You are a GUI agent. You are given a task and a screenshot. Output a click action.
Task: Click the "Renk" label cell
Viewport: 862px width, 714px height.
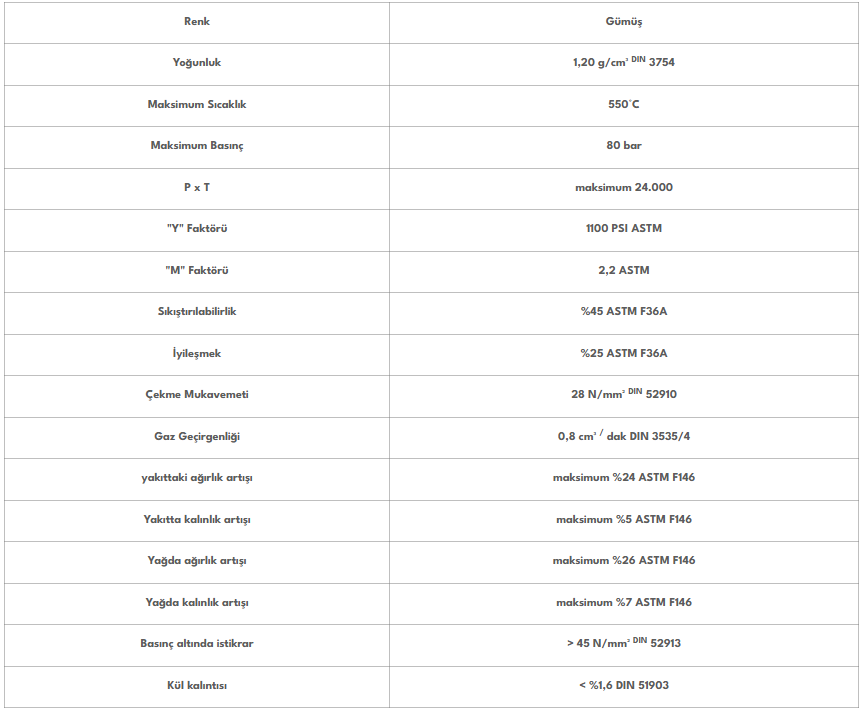[x=197, y=21]
